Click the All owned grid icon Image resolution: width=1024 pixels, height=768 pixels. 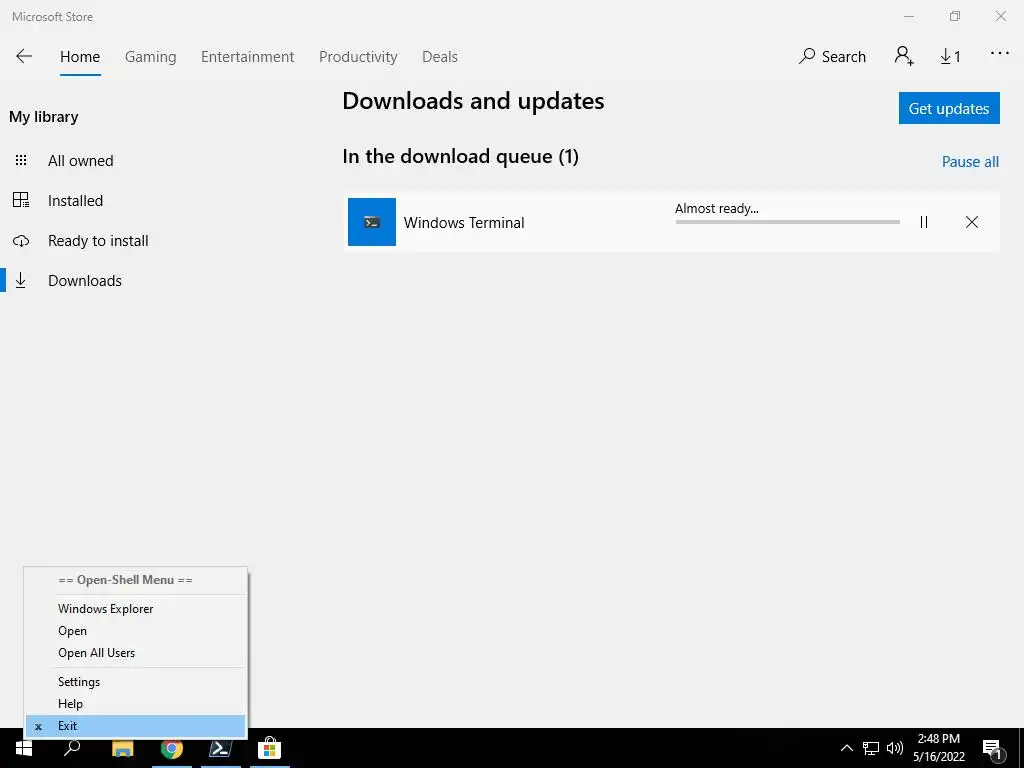tap(21, 161)
